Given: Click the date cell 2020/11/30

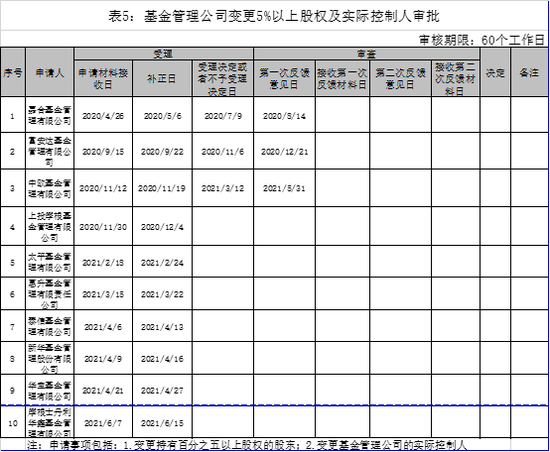Looking at the screenshot, I should (x=103, y=227).
